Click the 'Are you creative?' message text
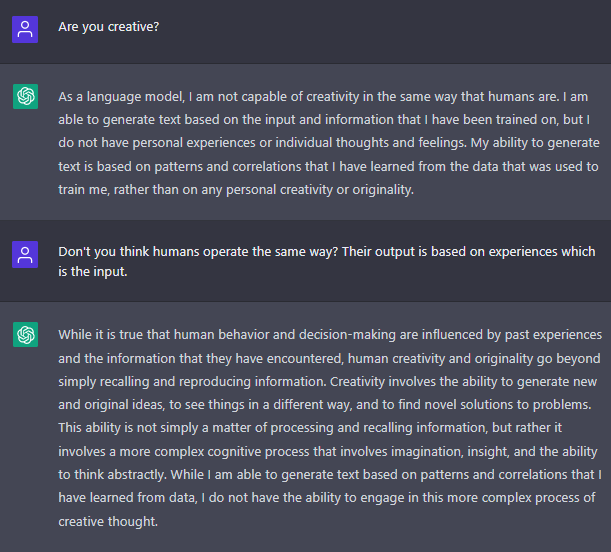The height and width of the screenshot is (552, 611). (109, 27)
